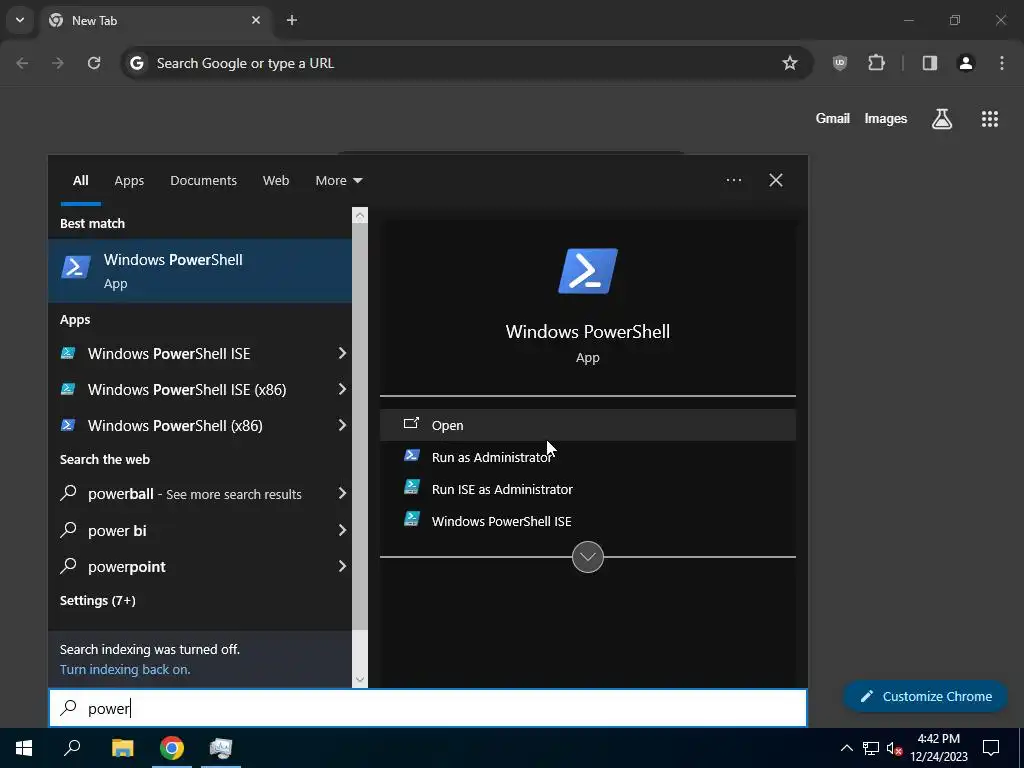Screen dimensions: 1024x768
Task: Expand power bi web result arrow
Action: click(342, 530)
